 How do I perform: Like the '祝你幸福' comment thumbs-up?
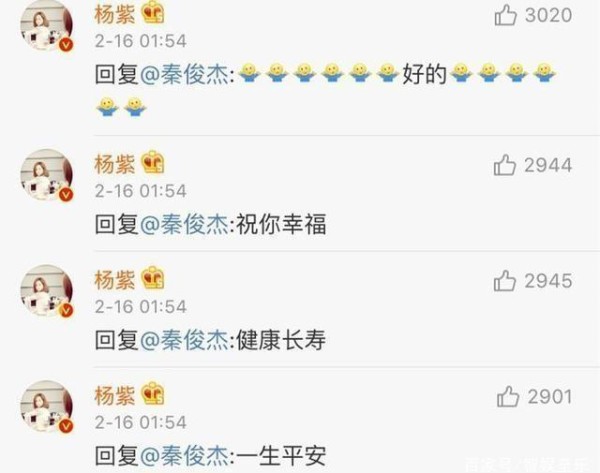pos(505,165)
